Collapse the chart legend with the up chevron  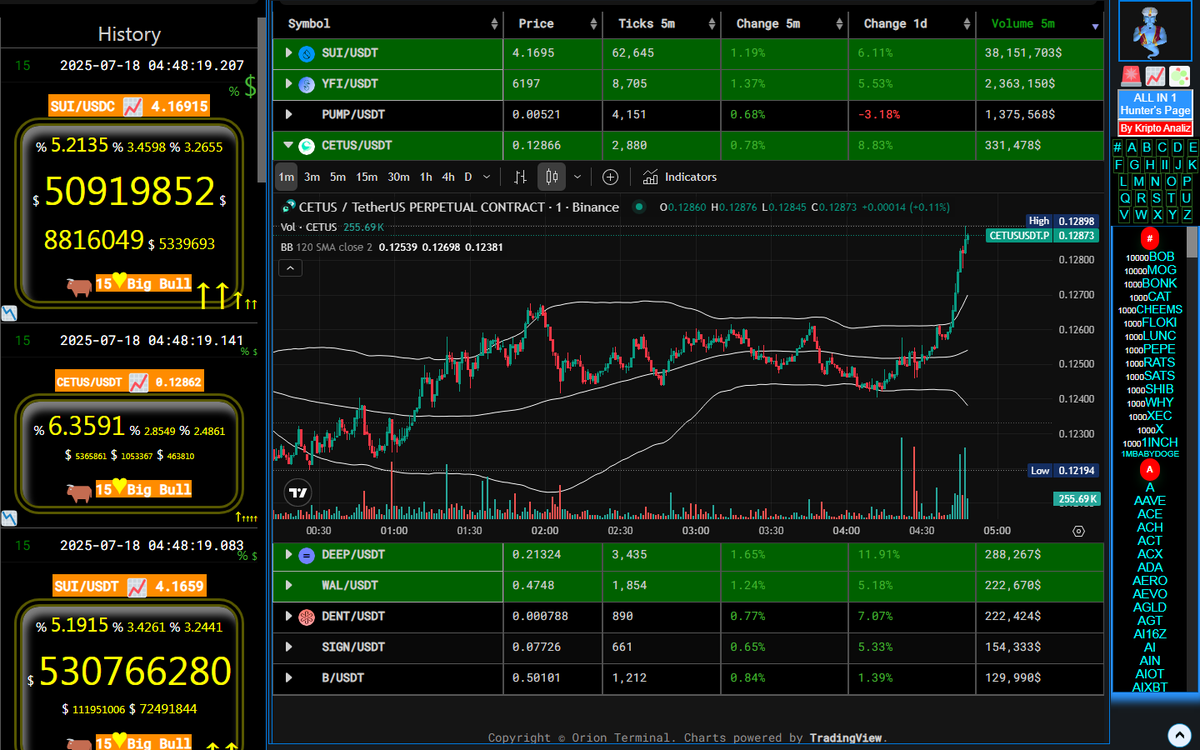point(290,268)
